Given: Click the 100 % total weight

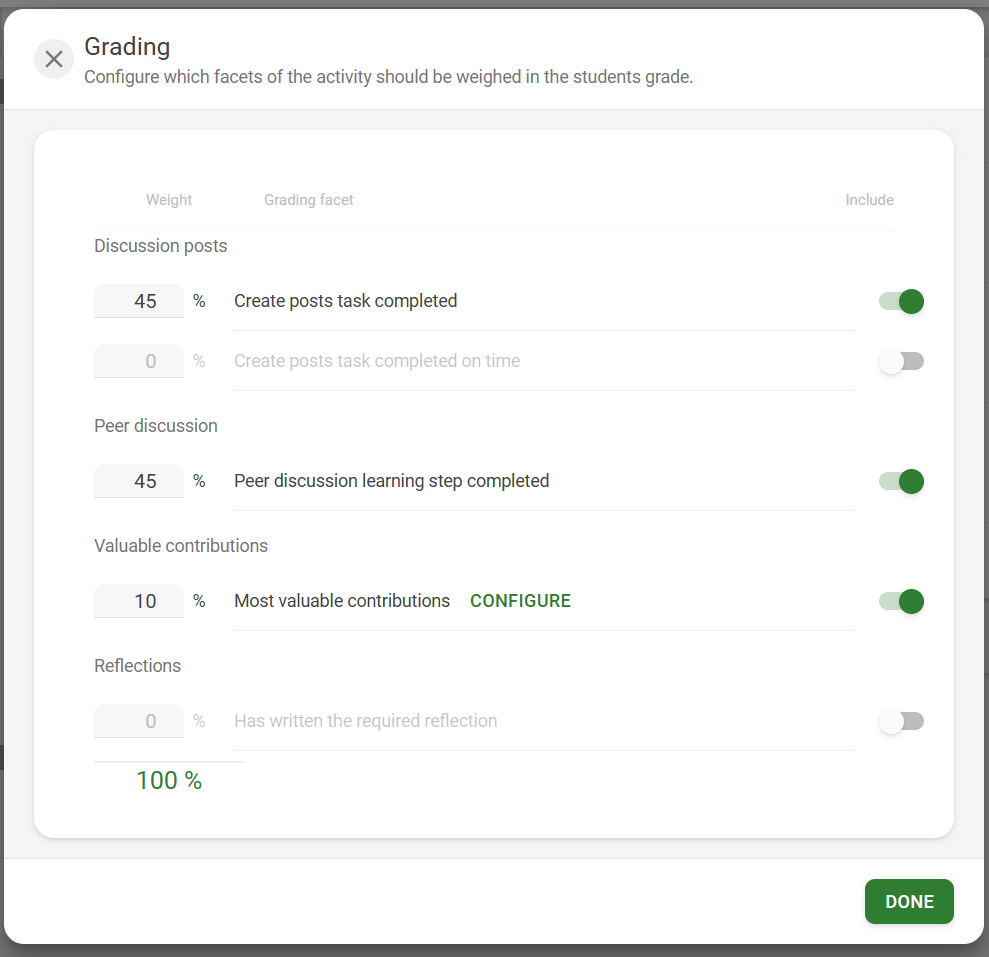Looking at the screenshot, I should point(169,781).
